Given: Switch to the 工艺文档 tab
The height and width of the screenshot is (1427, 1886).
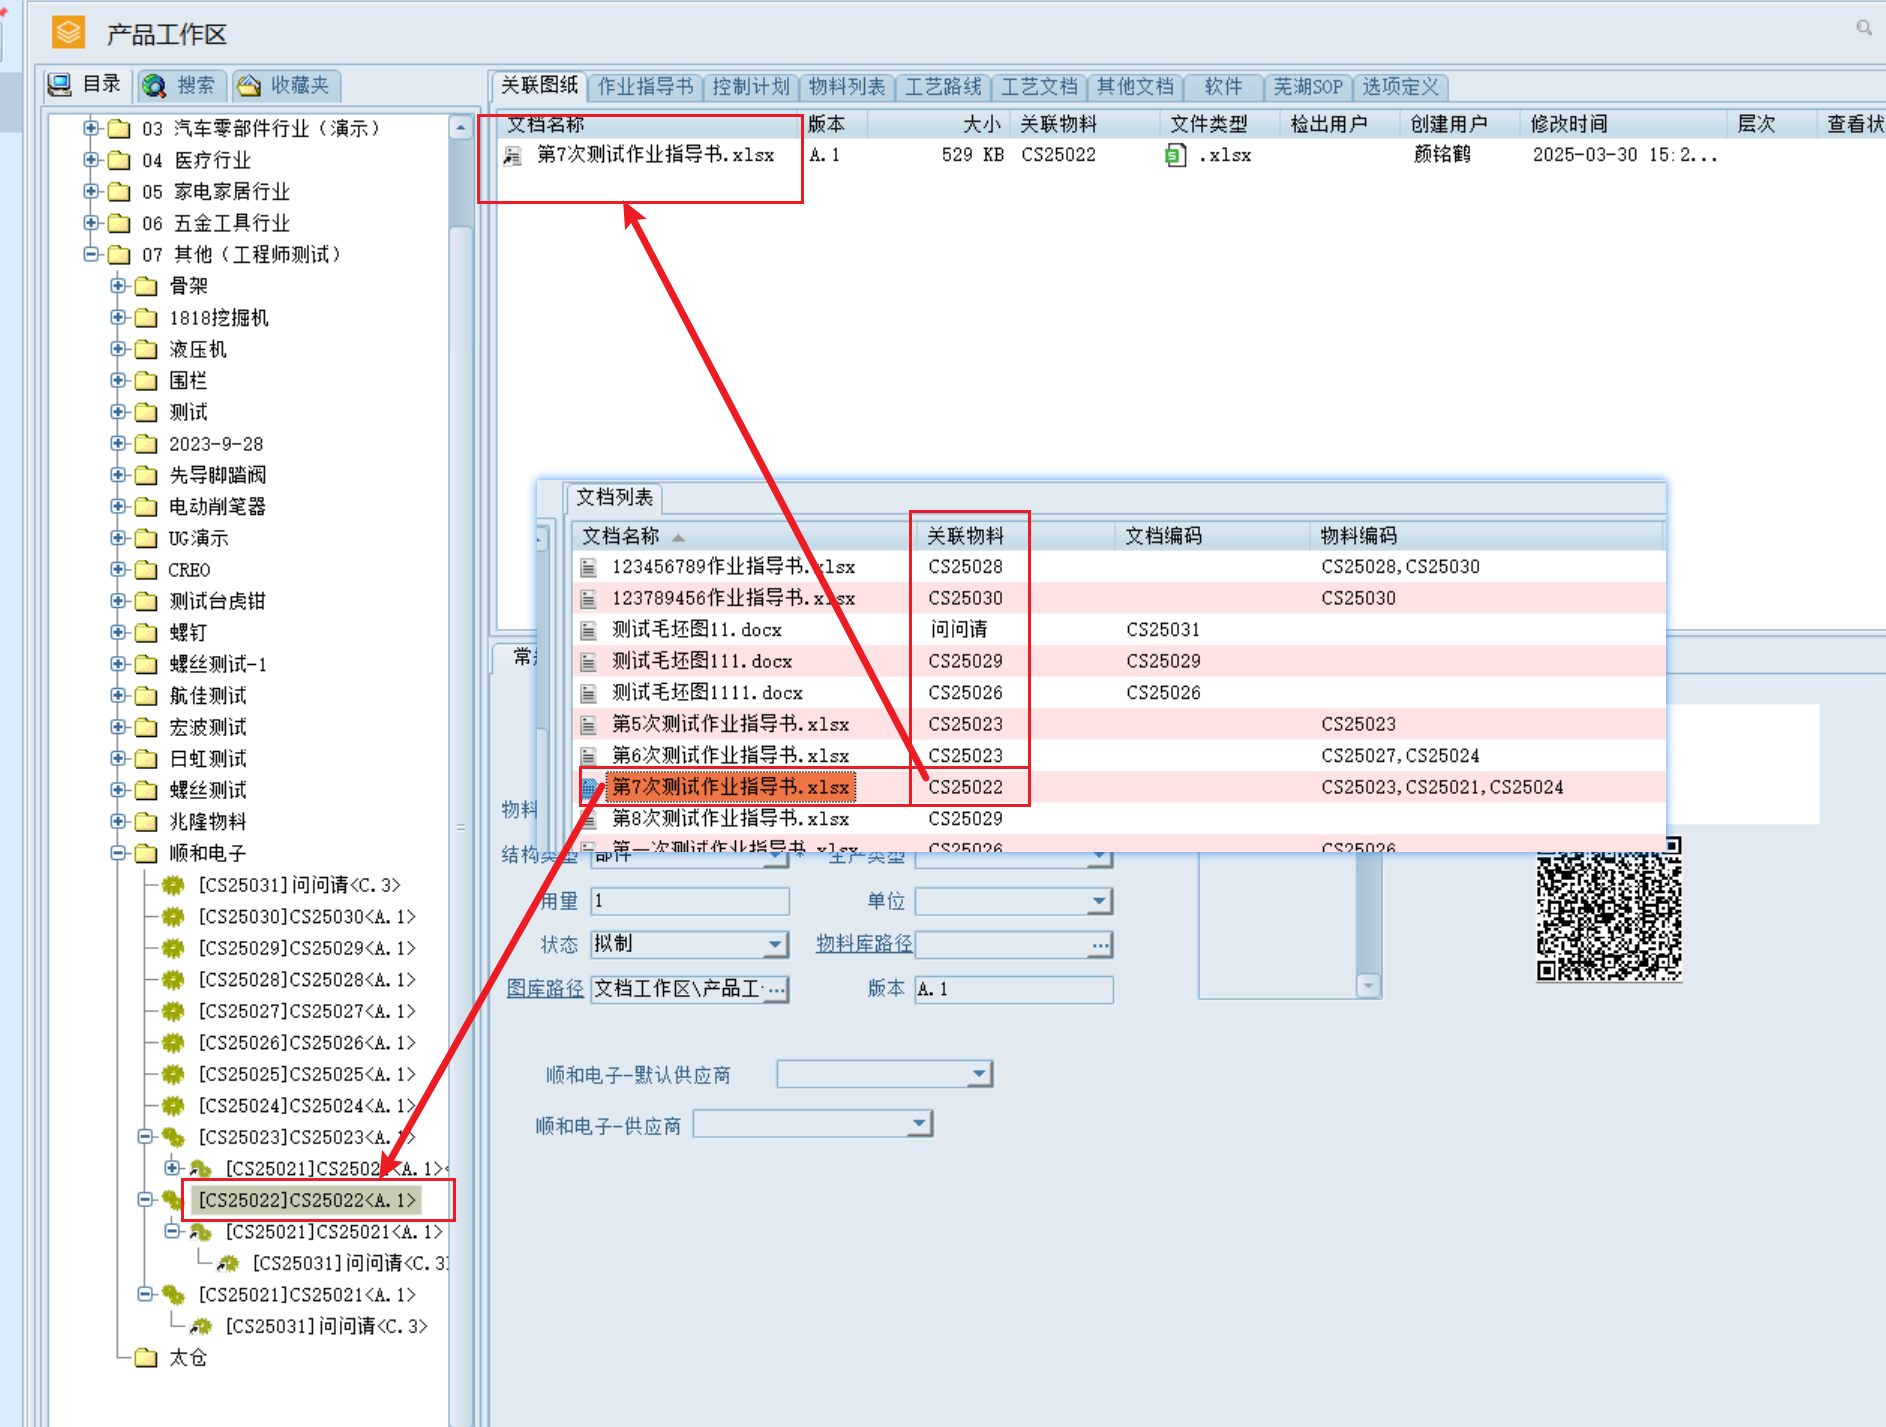Looking at the screenshot, I should [x=1038, y=87].
